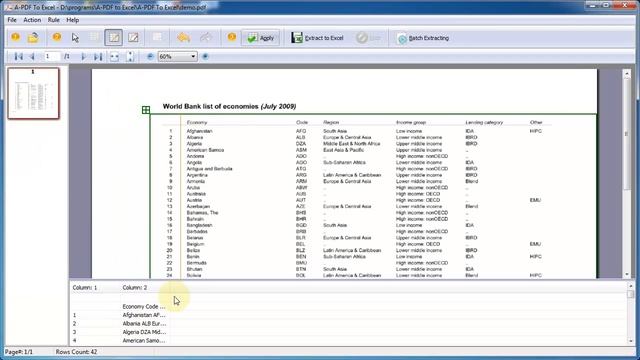This screenshot has height=360, width=640.
Task: Click the undo arrow icon in toolbar
Action: (x=183, y=38)
